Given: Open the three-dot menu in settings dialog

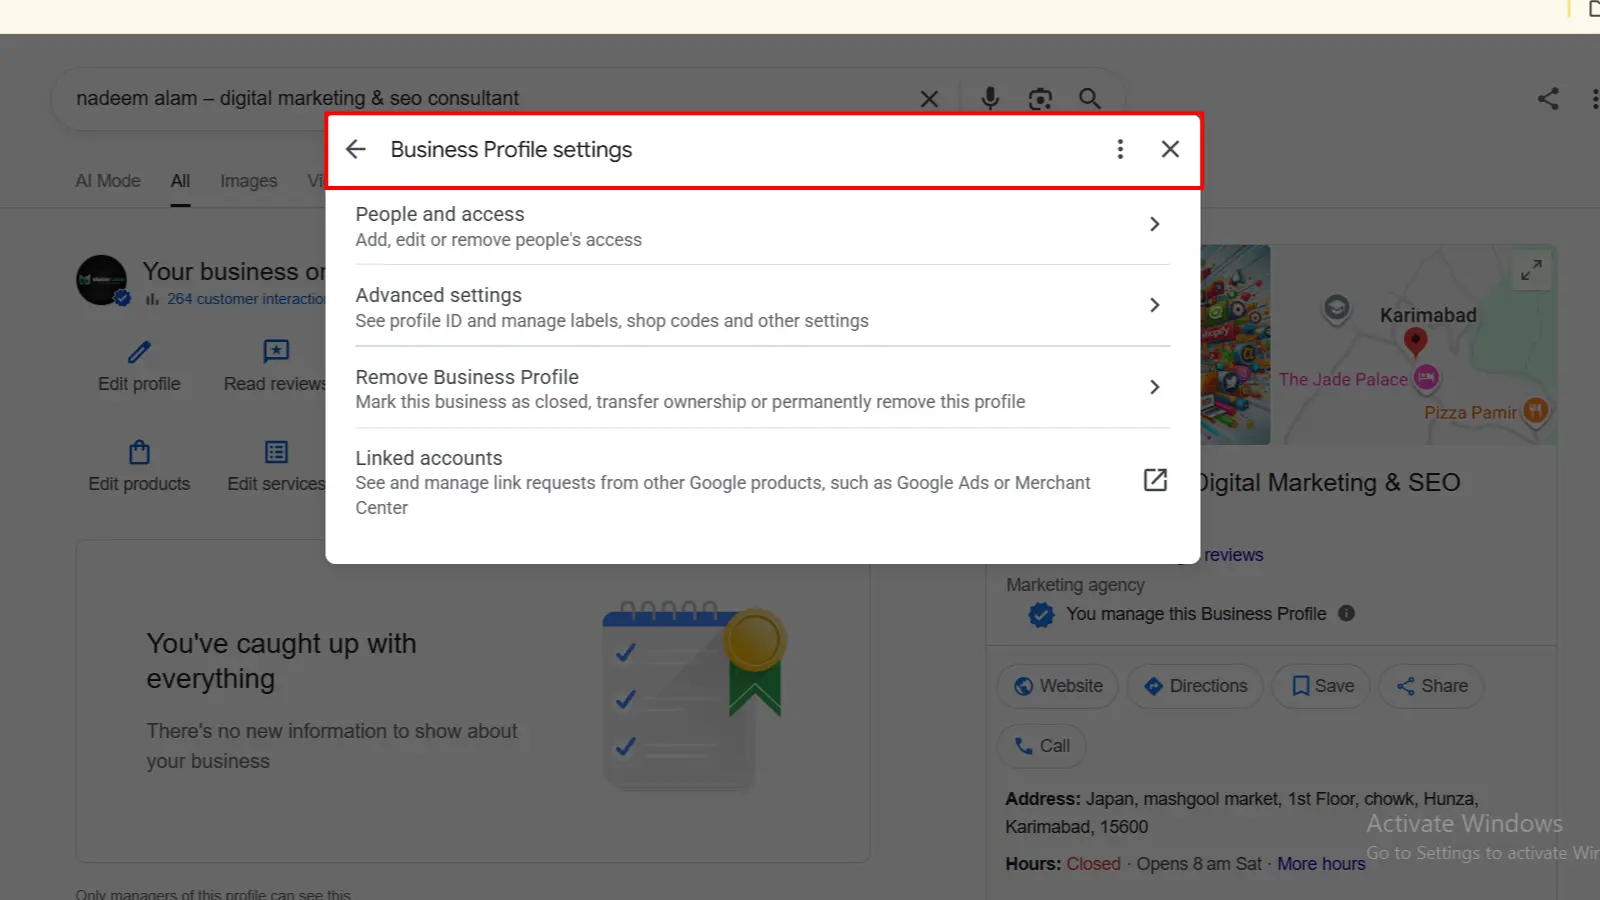Looking at the screenshot, I should 1120,149.
